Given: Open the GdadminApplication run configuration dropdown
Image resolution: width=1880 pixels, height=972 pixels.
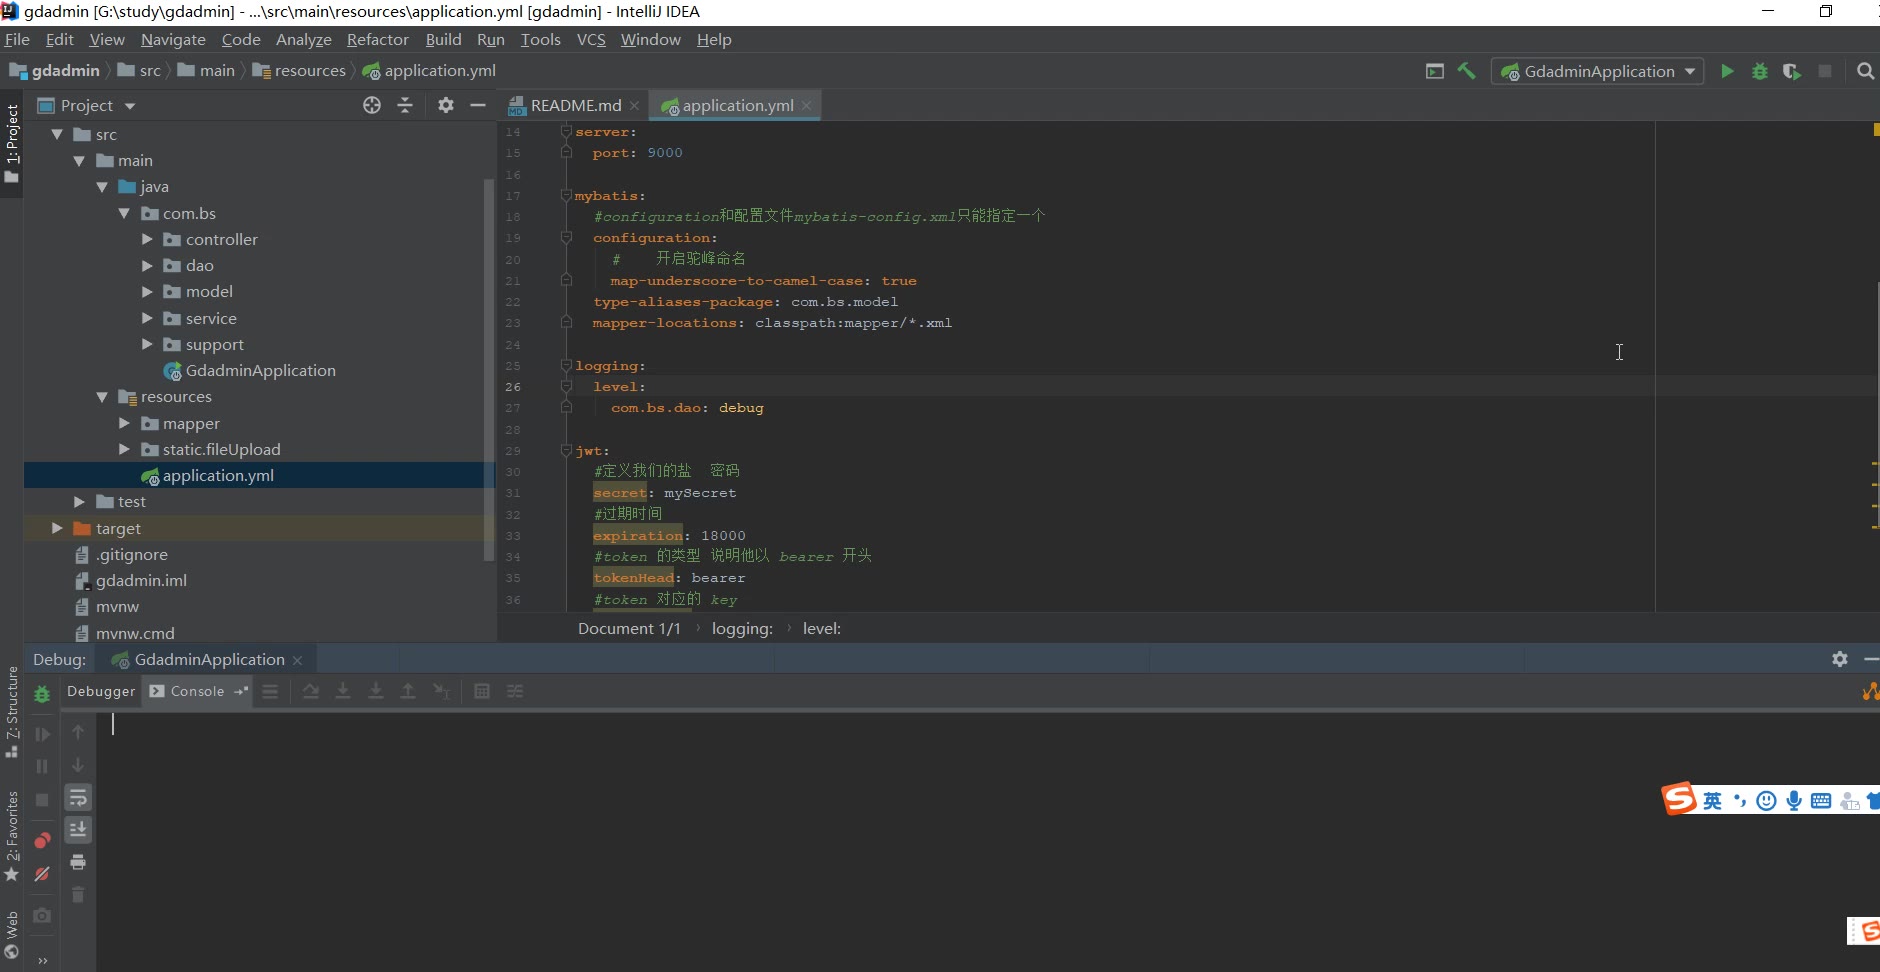Looking at the screenshot, I should pos(1598,71).
